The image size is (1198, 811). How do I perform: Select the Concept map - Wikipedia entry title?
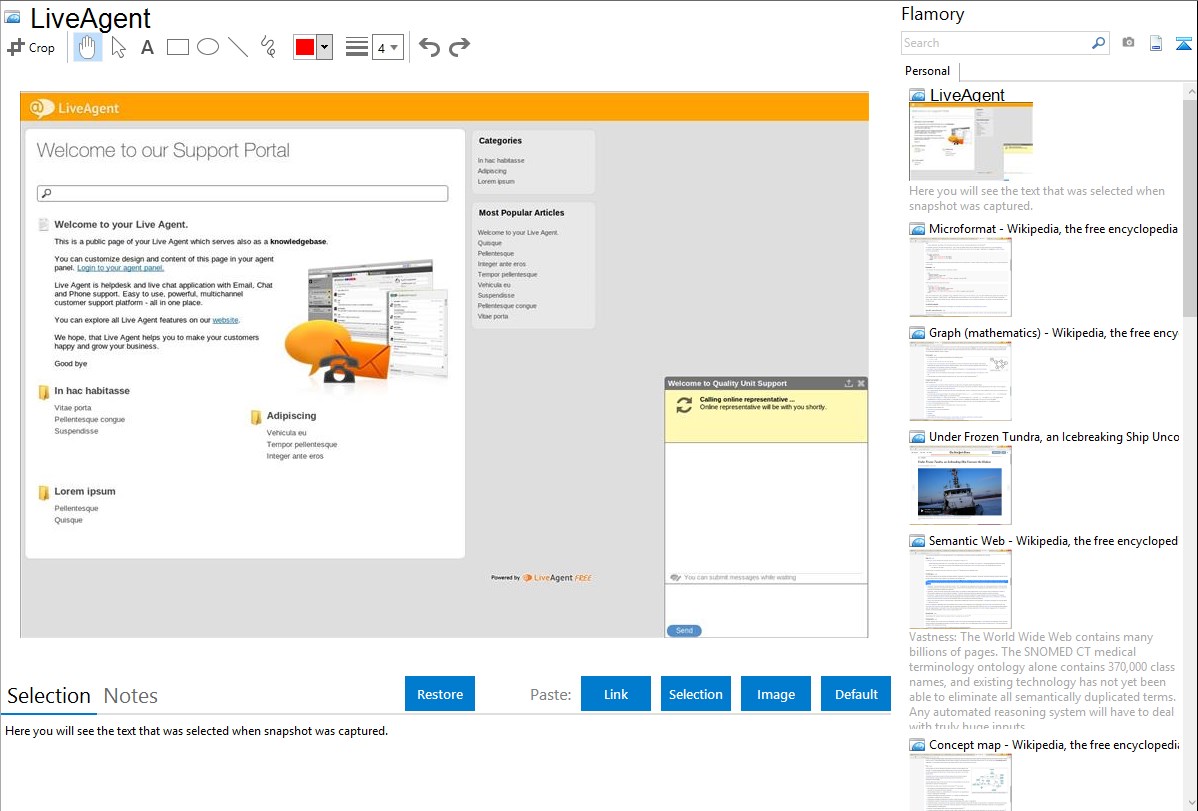pyautogui.click(x=1054, y=744)
